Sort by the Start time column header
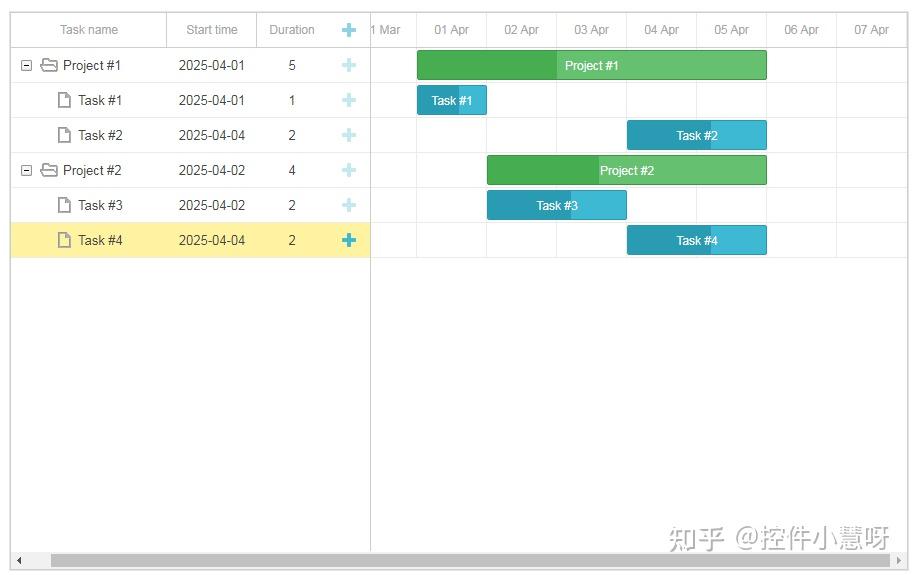Viewport: 912px width, 575px height. pos(212,30)
